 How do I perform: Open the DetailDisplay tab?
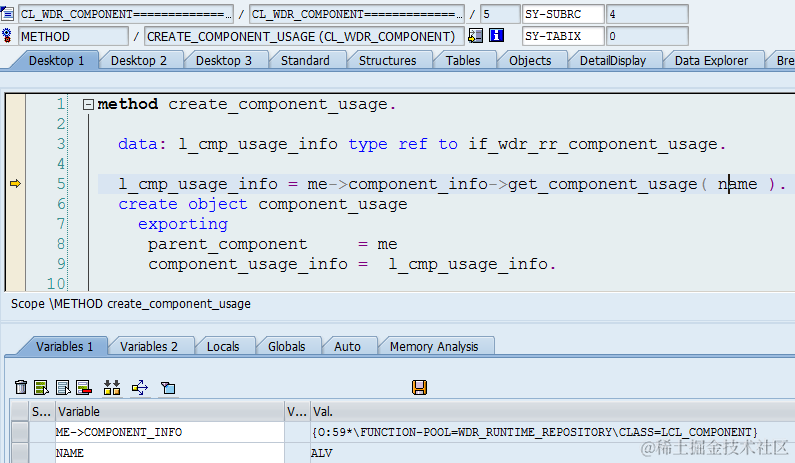click(x=612, y=61)
